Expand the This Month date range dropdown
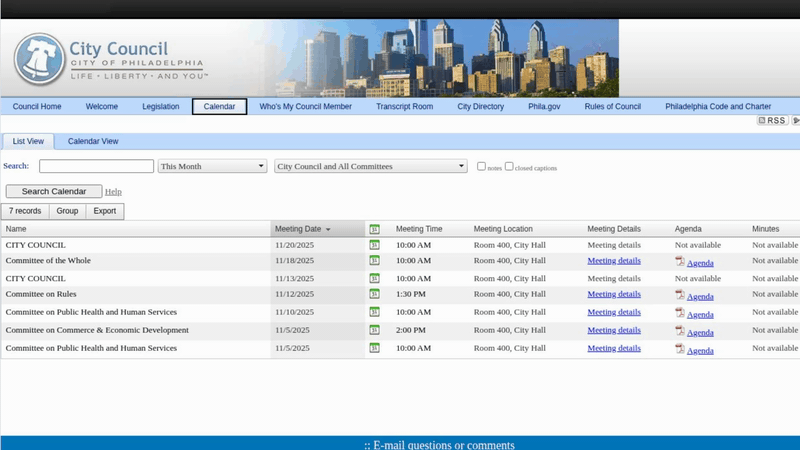The image size is (800, 450). [212, 167]
